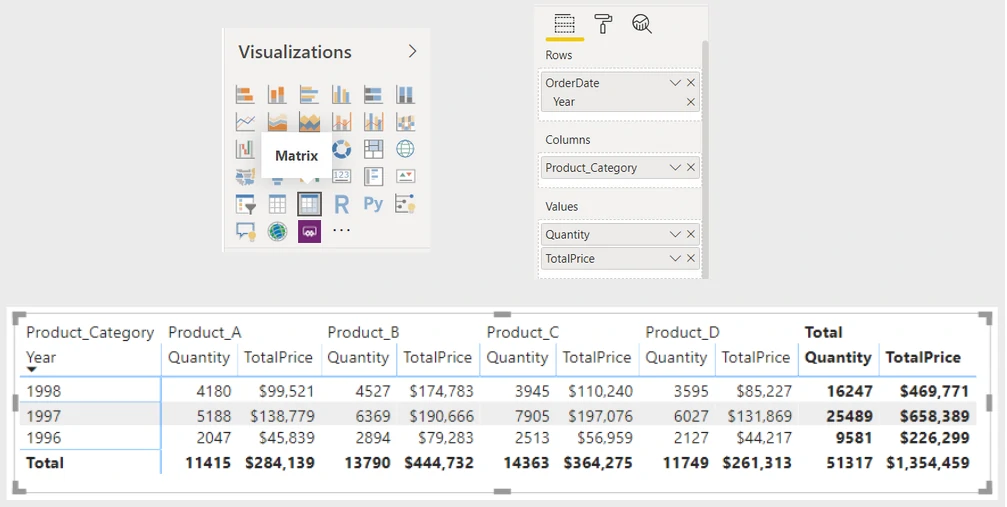Viewport: 1007px width, 507px height.
Task: Click the grand total $1,354,459 cell
Action: (928, 463)
